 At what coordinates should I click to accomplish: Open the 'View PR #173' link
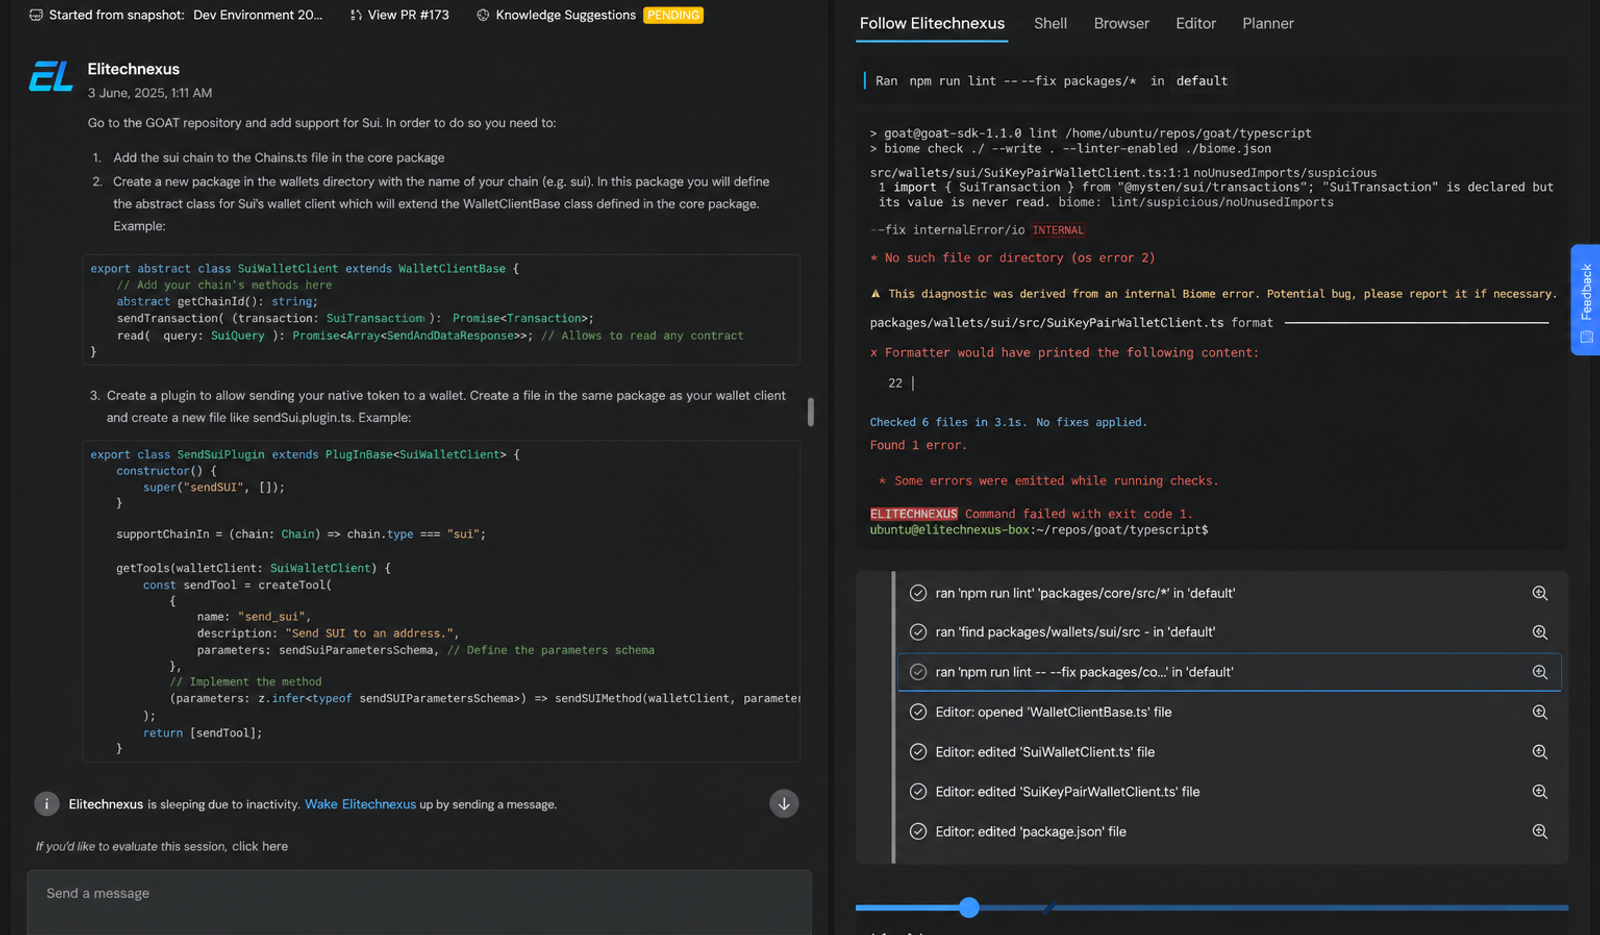pyautogui.click(x=399, y=15)
